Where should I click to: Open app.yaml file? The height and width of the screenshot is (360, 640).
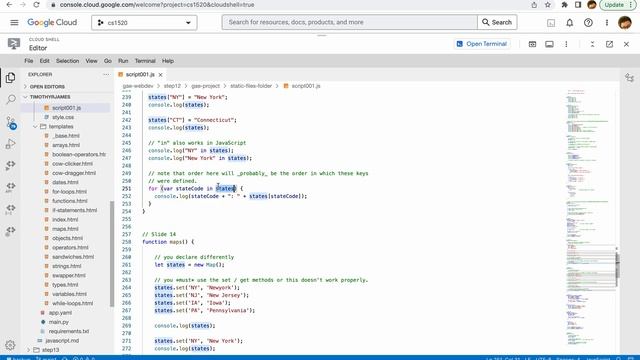(x=60, y=313)
